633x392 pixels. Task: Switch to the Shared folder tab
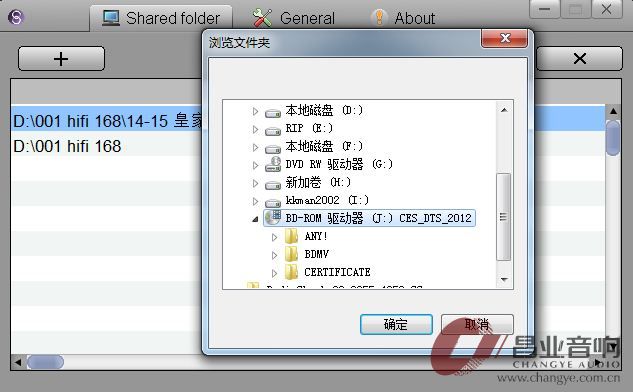tap(161, 18)
